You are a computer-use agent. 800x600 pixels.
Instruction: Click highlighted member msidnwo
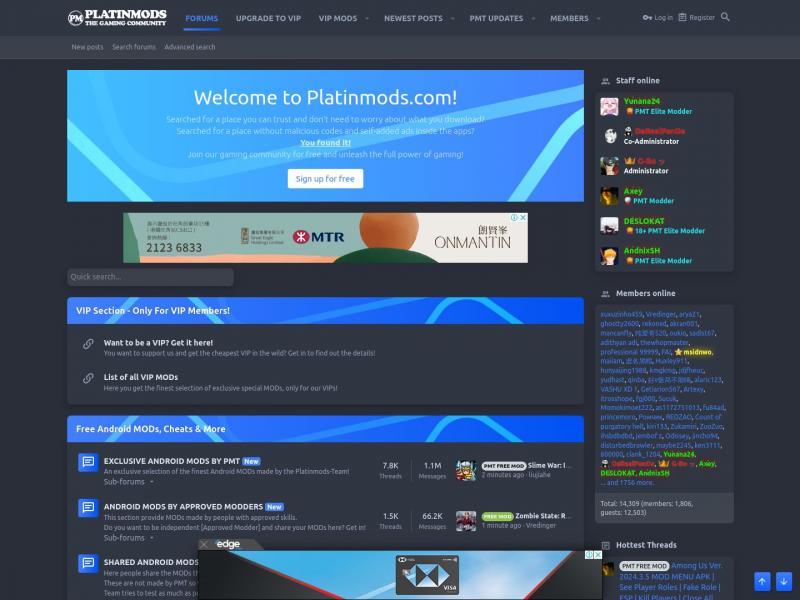[697, 352]
